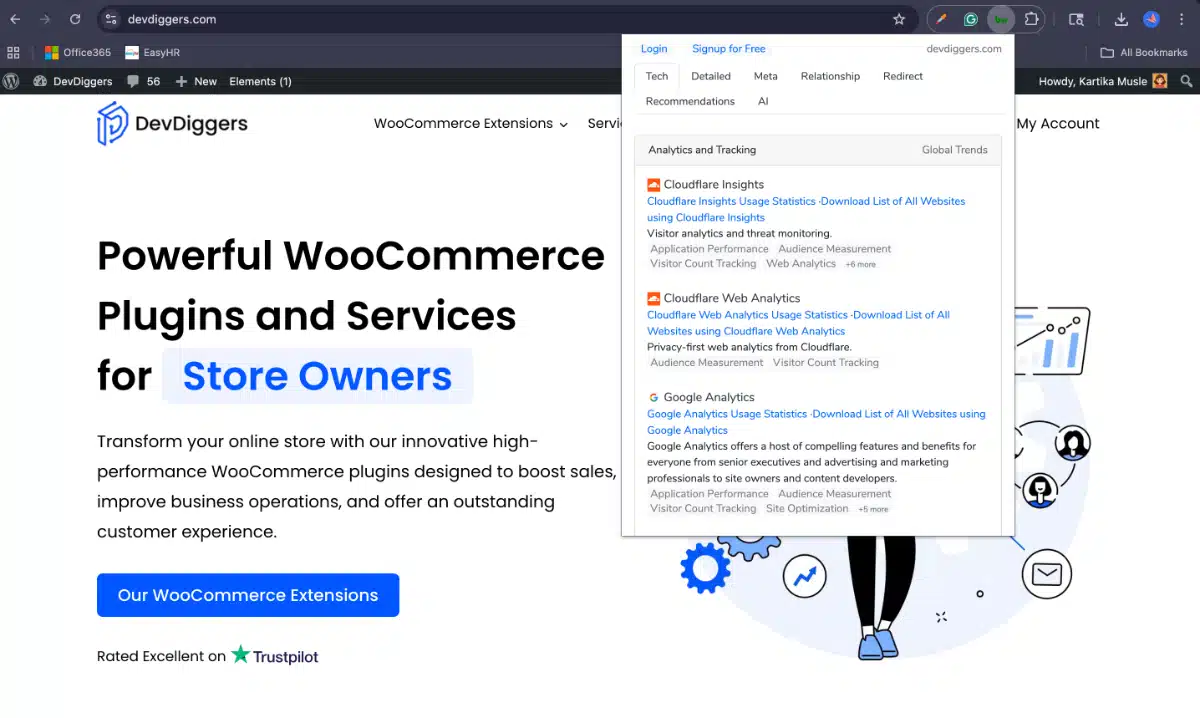Image resolution: width=1200 pixels, height=718 pixels.
Task: Open the 56 comments admin bar item
Action: (x=143, y=81)
